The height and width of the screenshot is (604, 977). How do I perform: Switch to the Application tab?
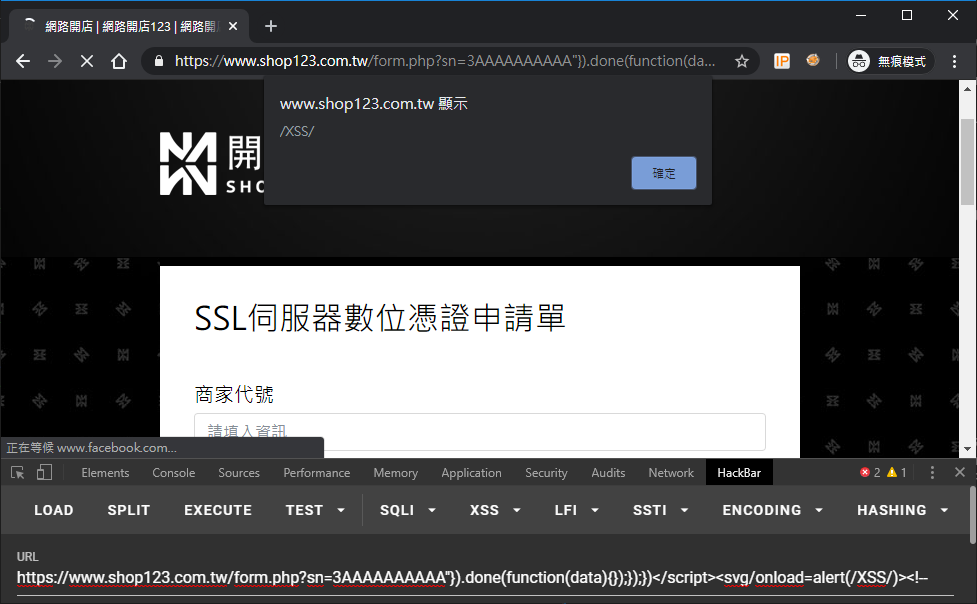pyautogui.click(x=471, y=472)
